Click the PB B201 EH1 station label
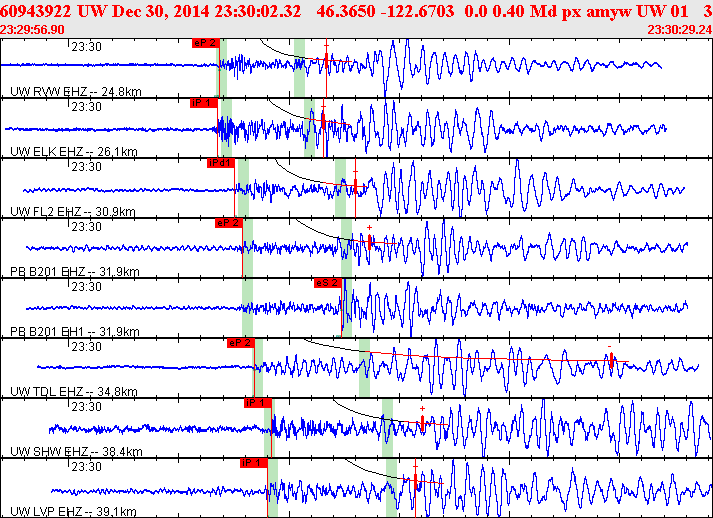713x518 pixels. point(75,332)
